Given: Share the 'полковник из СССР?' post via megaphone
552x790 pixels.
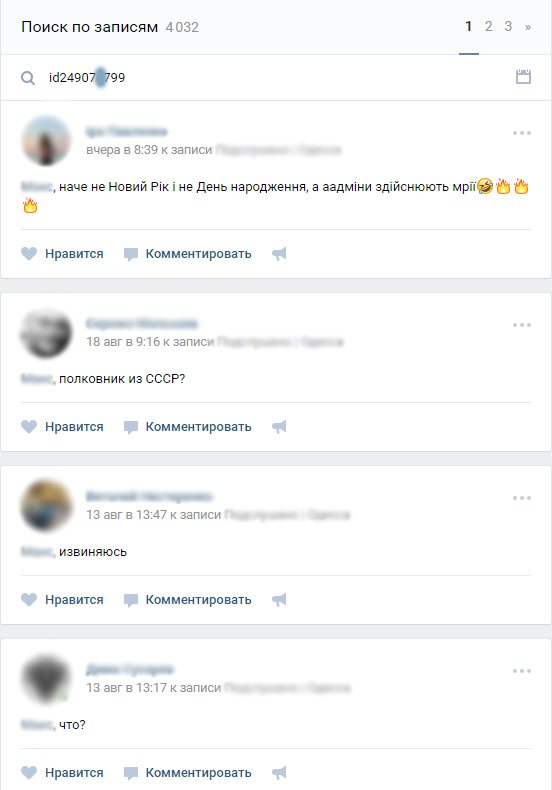Looking at the screenshot, I should pyautogui.click(x=279, y=427).
